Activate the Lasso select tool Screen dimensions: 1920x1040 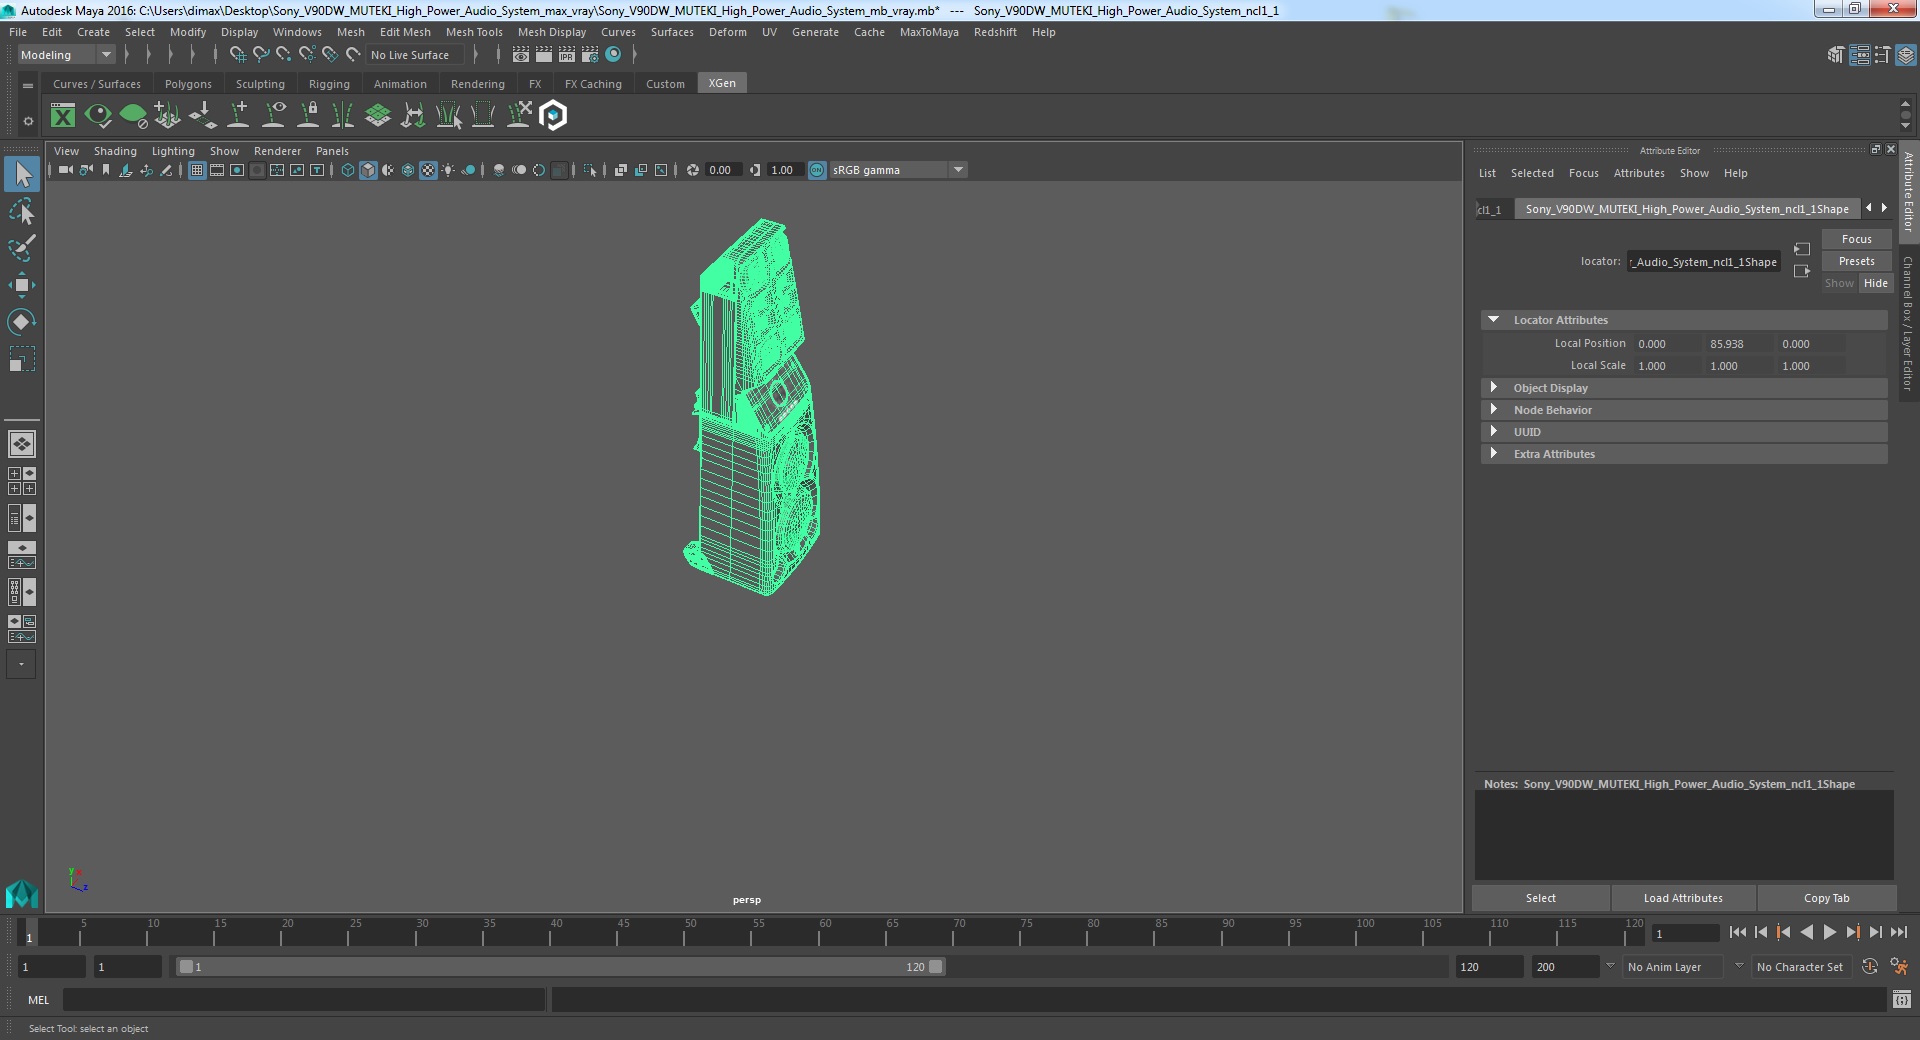[22, 212]
